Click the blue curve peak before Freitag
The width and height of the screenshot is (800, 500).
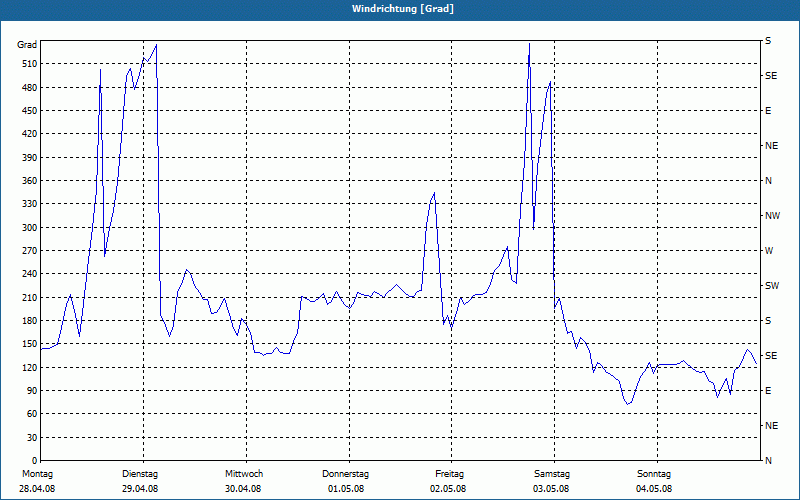434,193
